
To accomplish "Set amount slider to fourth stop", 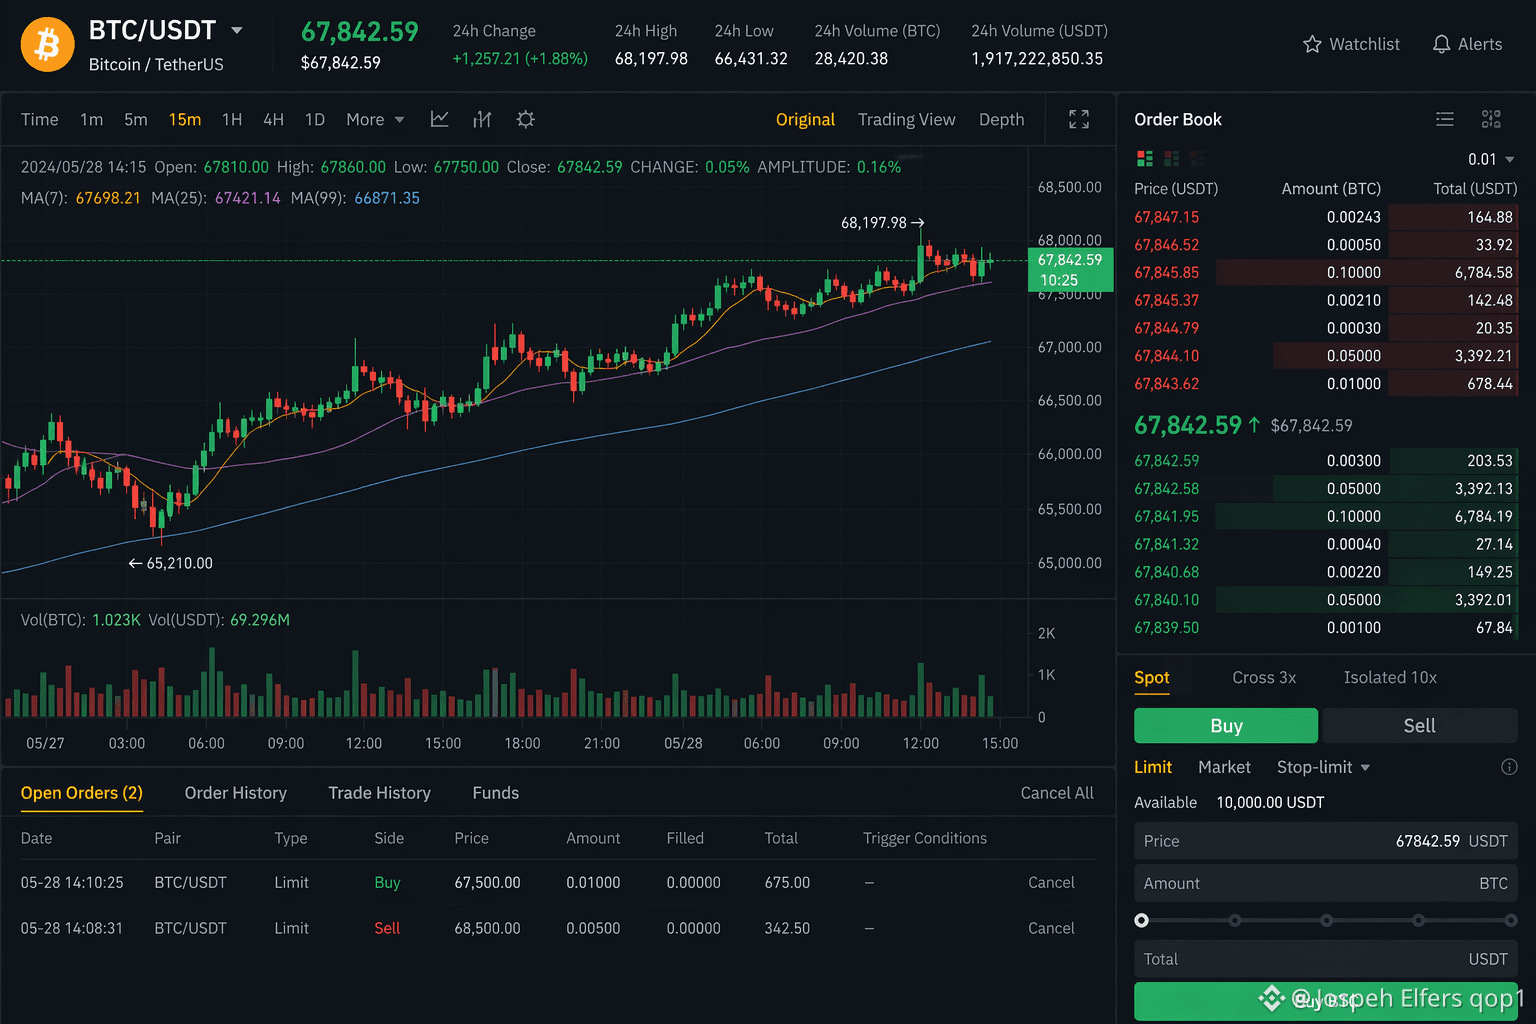I will point(1418,920).
